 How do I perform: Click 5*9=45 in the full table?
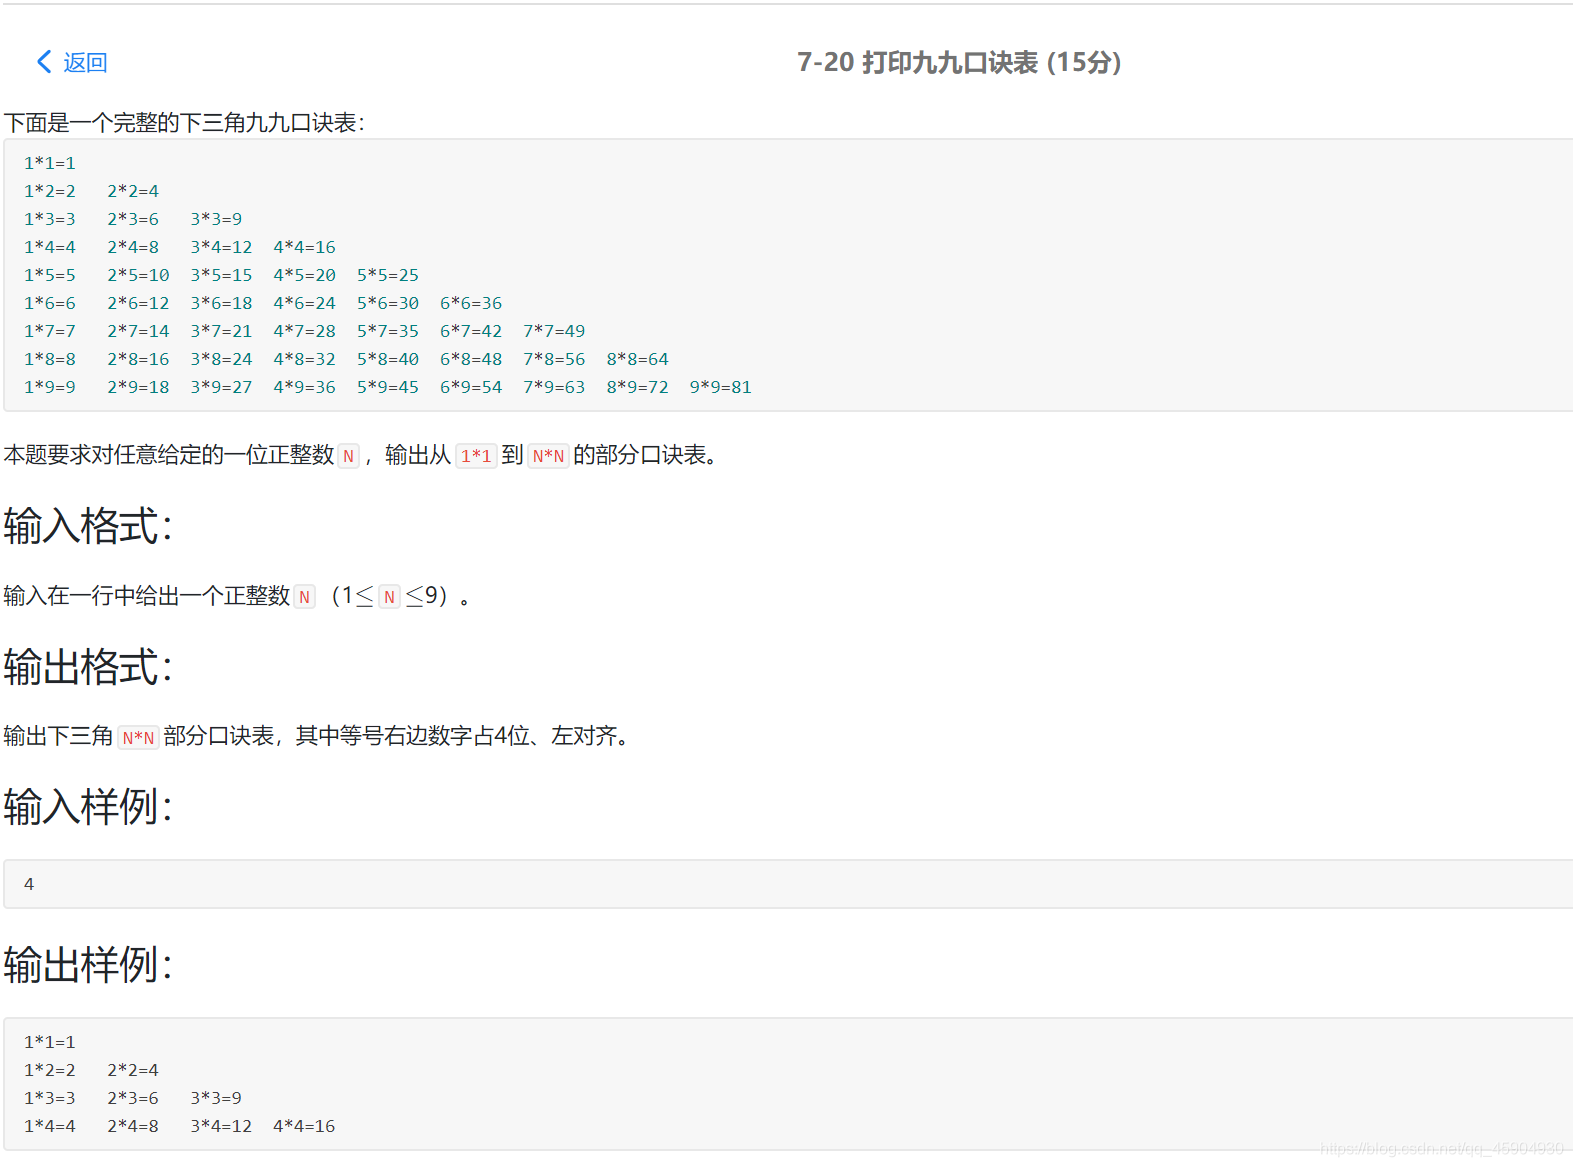pyautogui.click(x=388, y=387)
